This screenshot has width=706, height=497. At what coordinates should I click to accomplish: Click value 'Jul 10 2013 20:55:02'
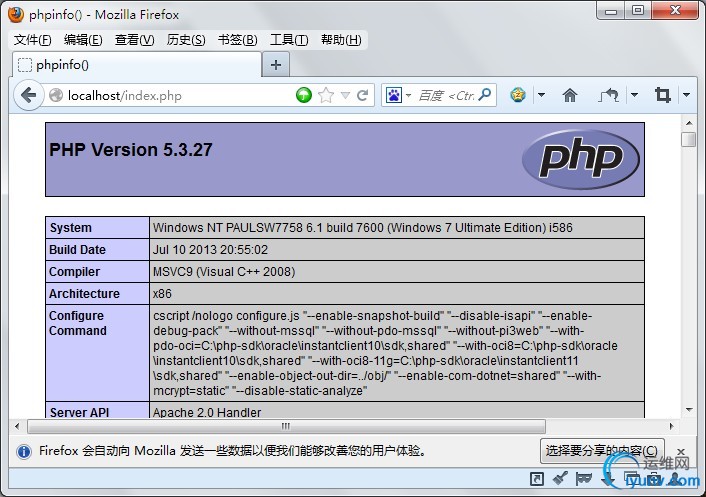tap(210, 250)
